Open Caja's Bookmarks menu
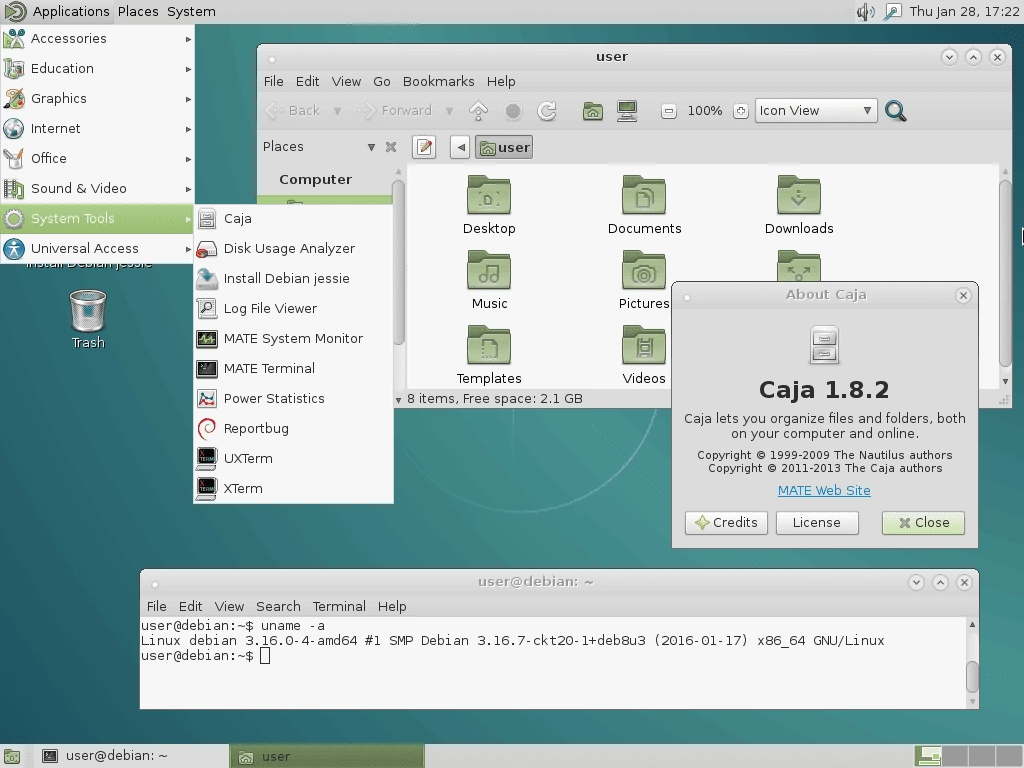Screen dimensions: 1024x768 point(438,82)
